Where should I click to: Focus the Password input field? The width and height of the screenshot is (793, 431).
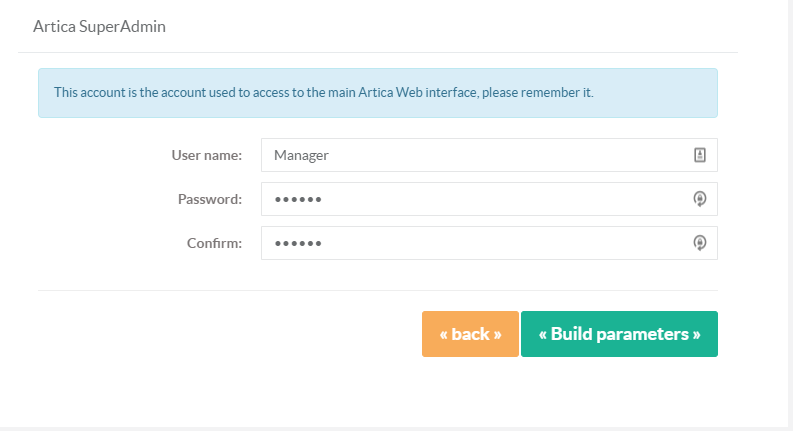pyautogui.click(x=489, y=199)
